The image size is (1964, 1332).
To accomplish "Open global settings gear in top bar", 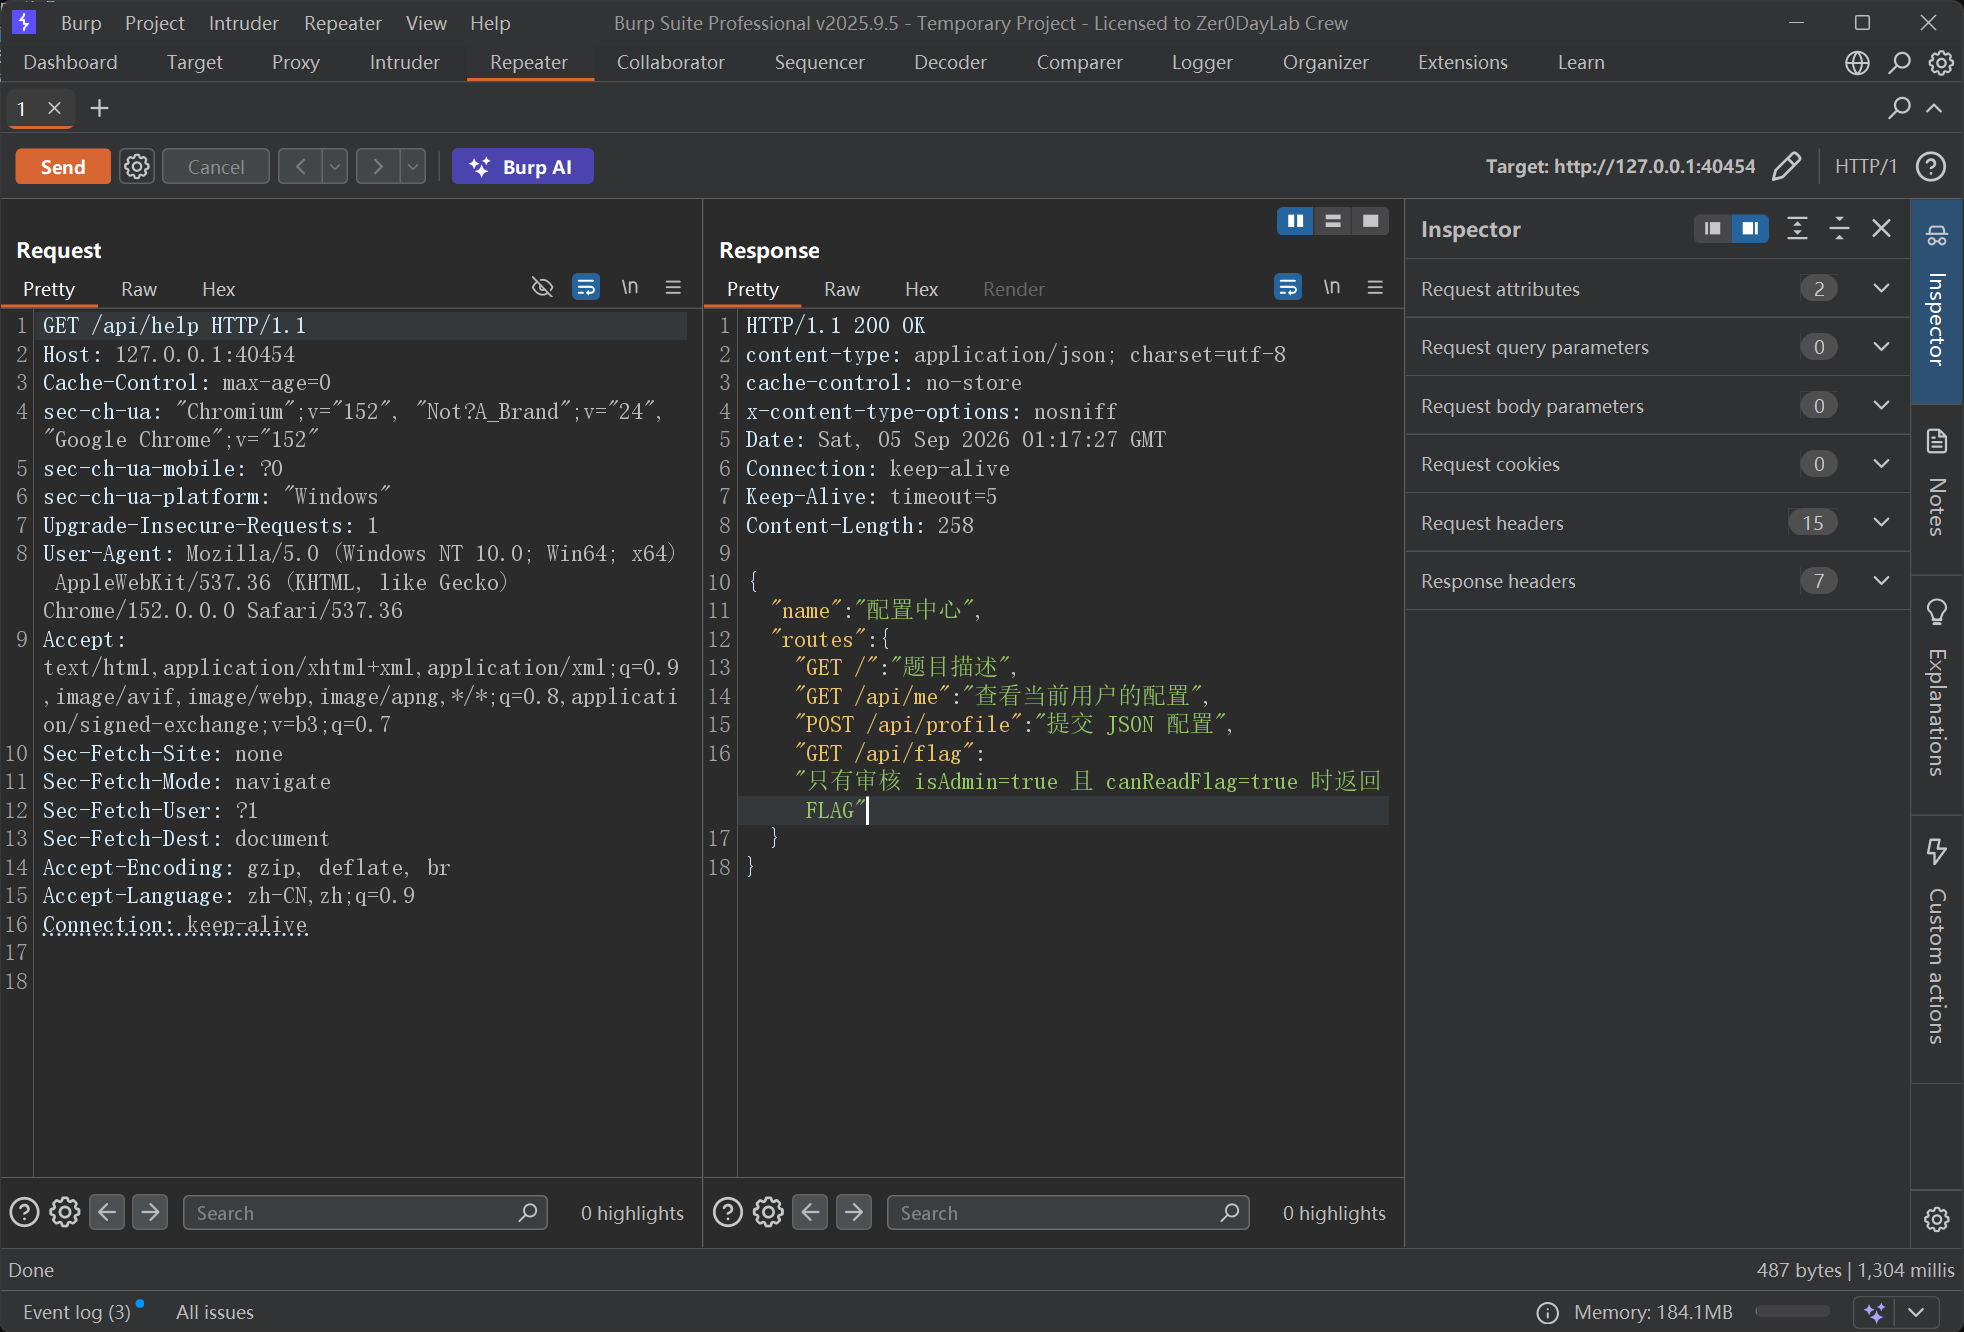I will [1941, 63].
